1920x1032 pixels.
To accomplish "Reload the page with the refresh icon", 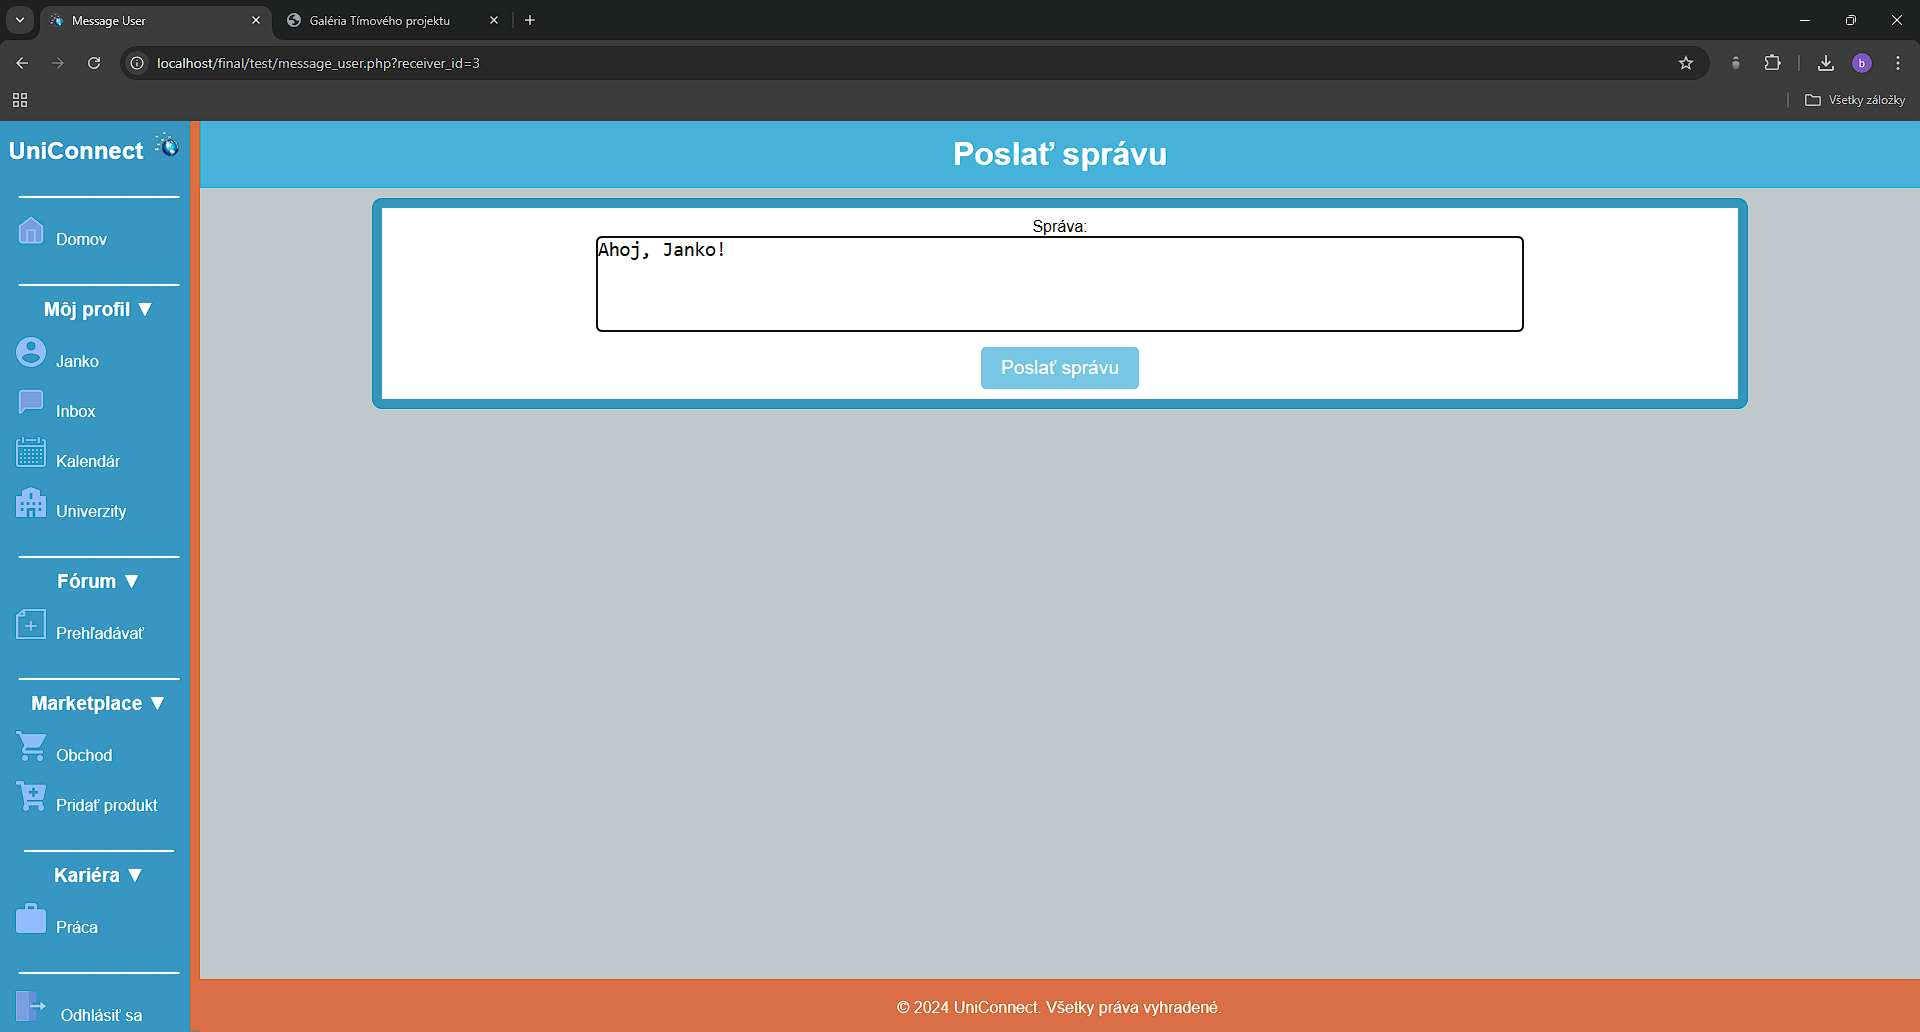I will pos(94,63).
